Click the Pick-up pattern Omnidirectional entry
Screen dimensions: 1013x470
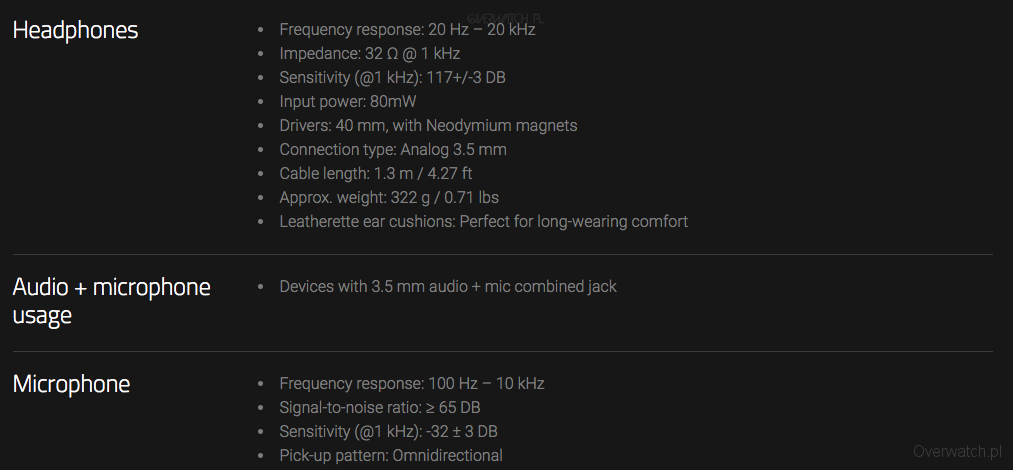(x=391, y=456)
